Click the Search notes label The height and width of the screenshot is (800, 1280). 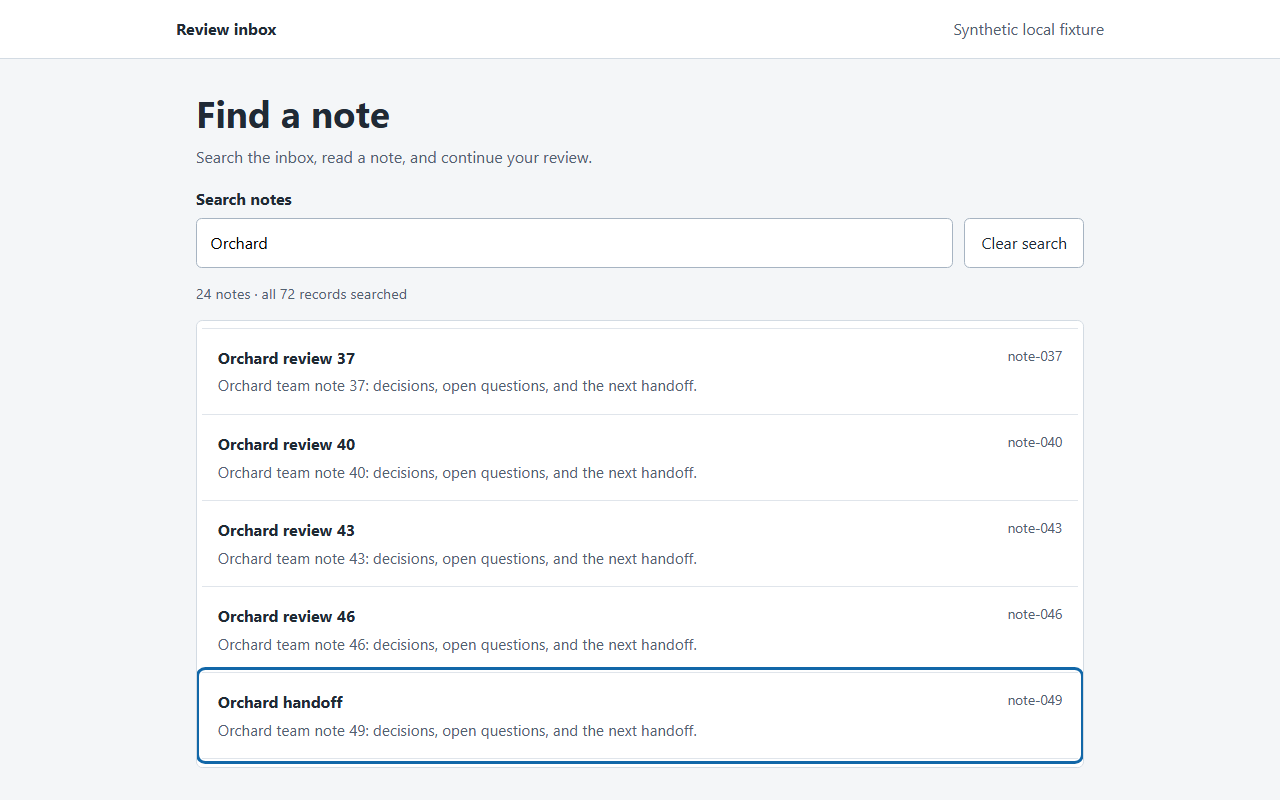(244, 200)
